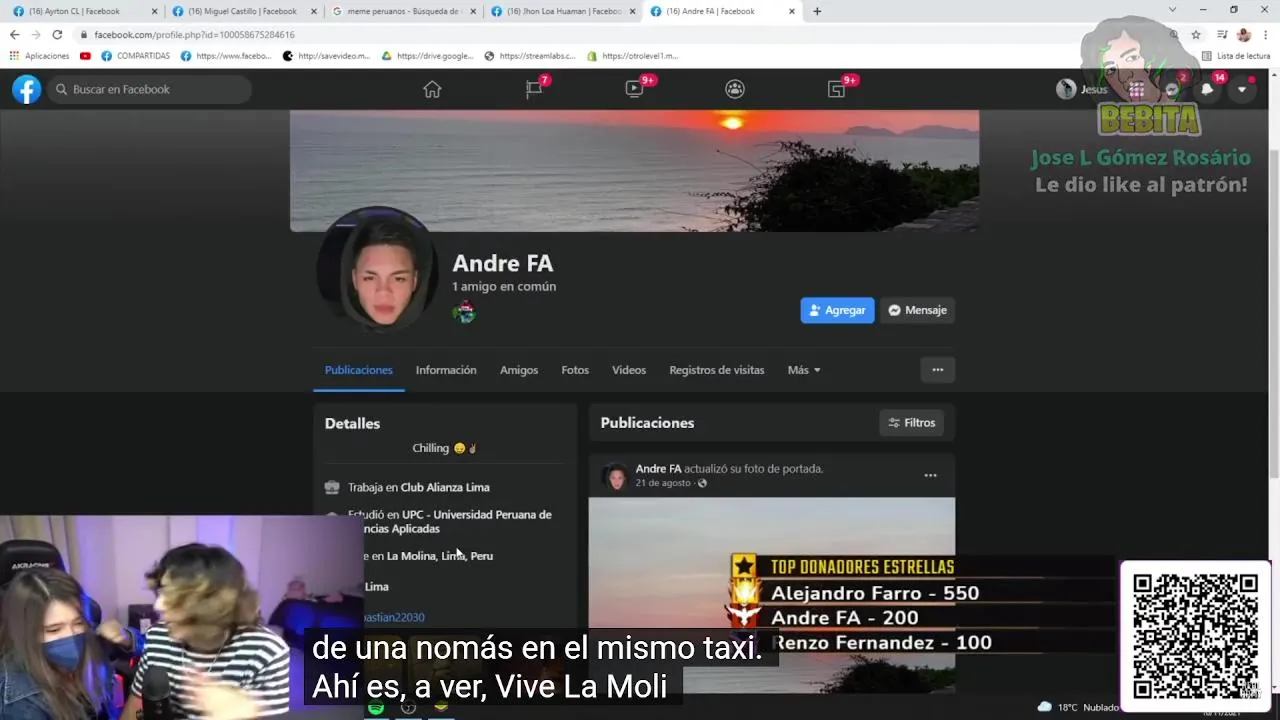Open the post three-dots menu
Image resolution: width=1280 pixels, height=720 pixels.
pos(930,476)
